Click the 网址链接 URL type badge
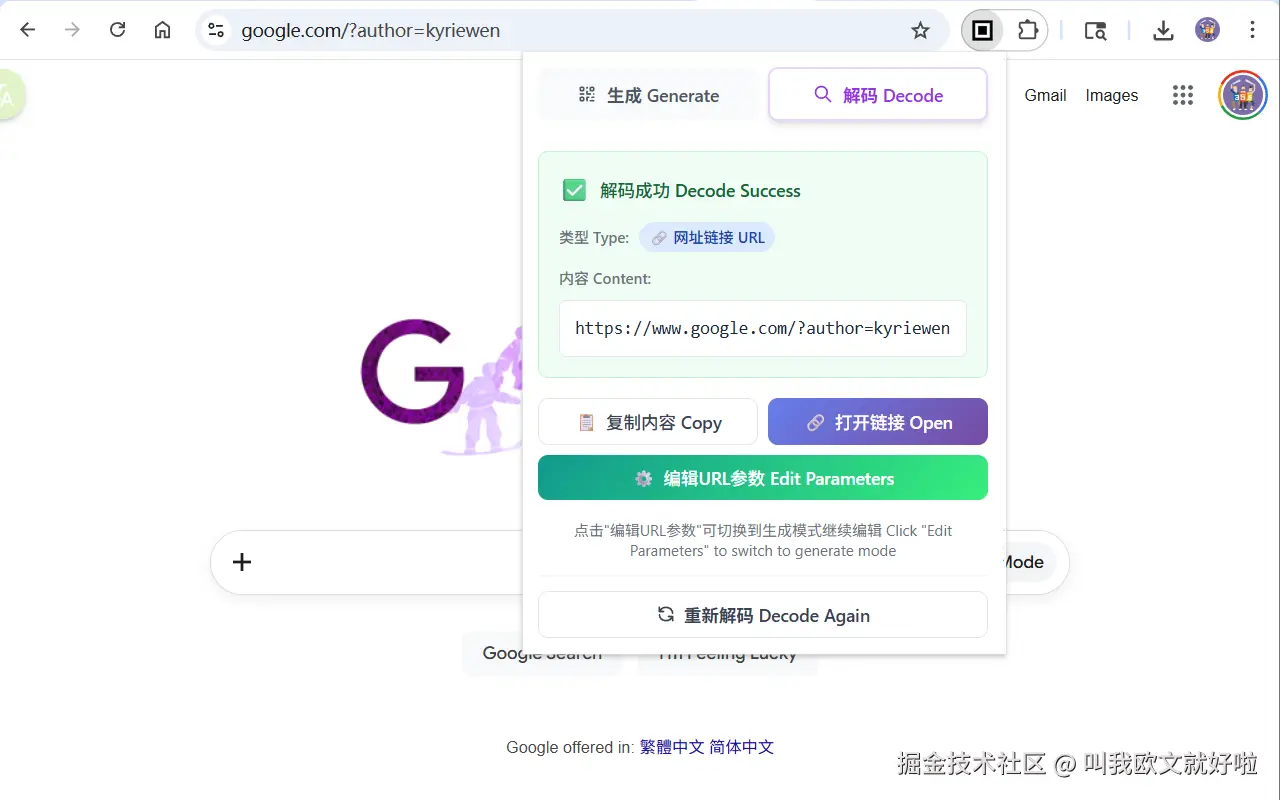 click(707, 237)
